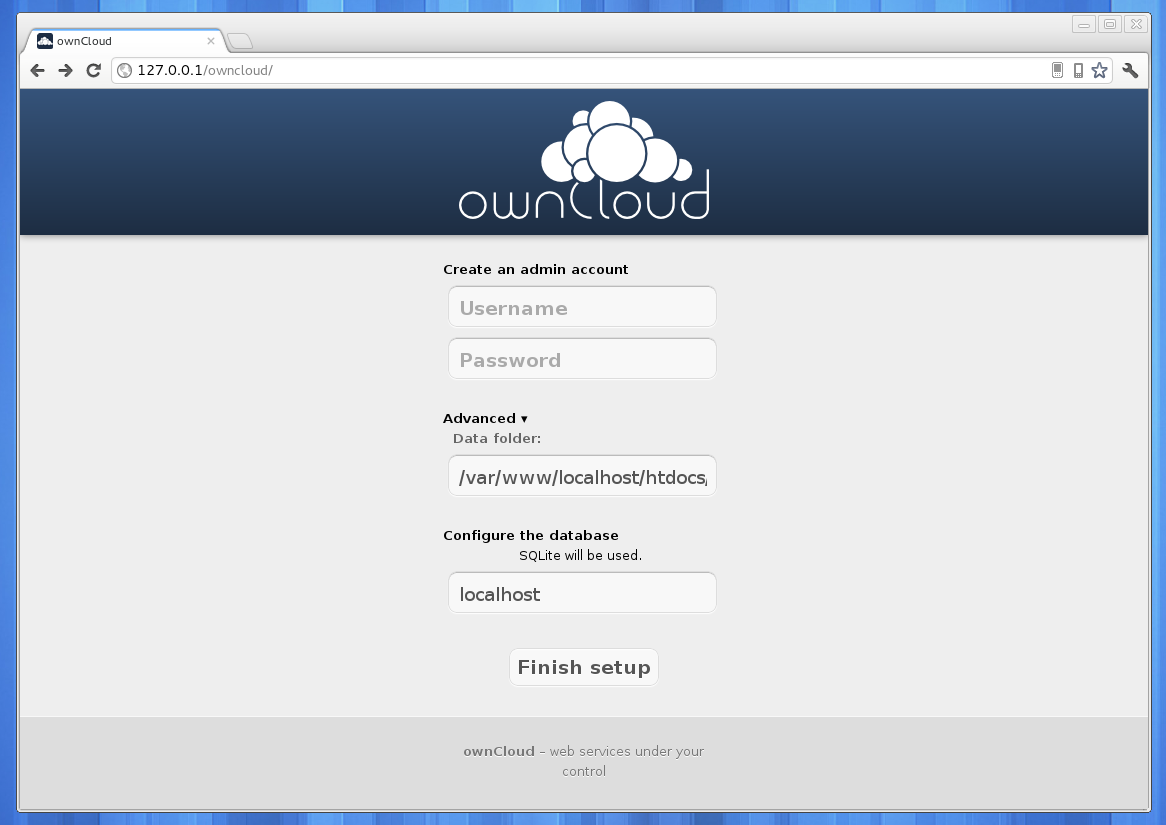
Task: Select the ownCloud browser tab
Action: point(124,41)
